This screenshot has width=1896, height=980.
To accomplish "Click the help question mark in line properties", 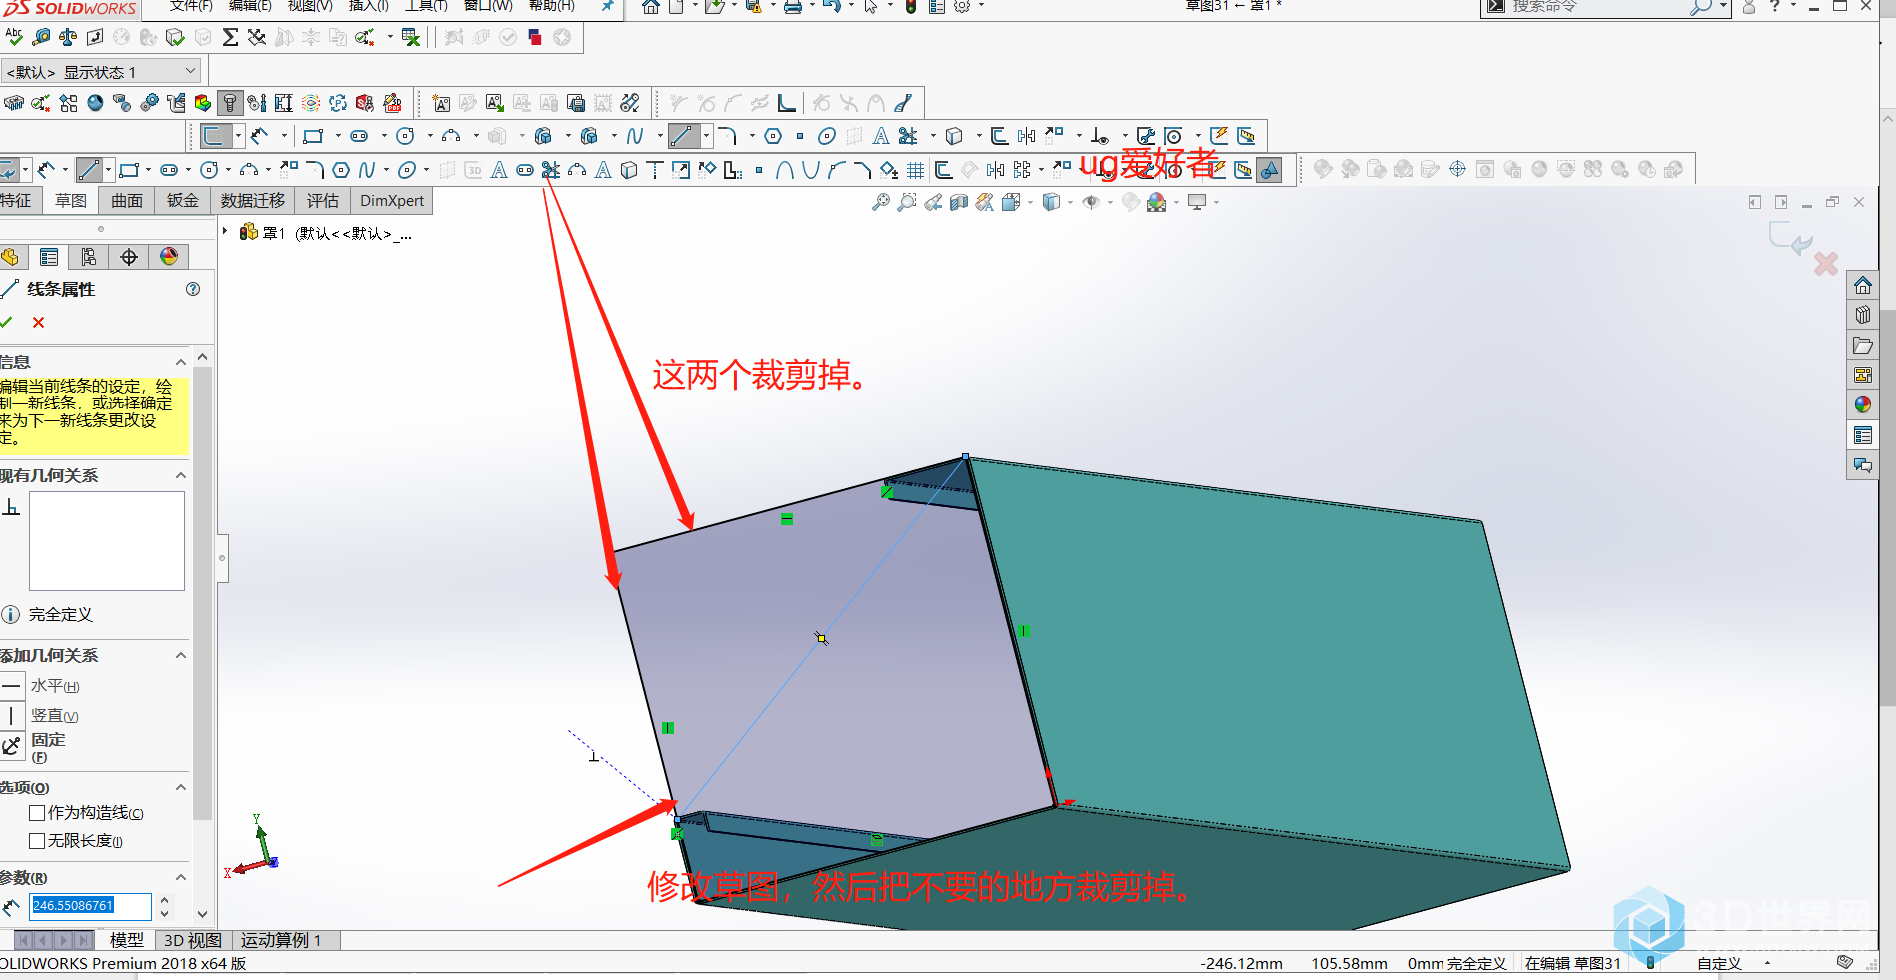I will click(x=193, y=289).
